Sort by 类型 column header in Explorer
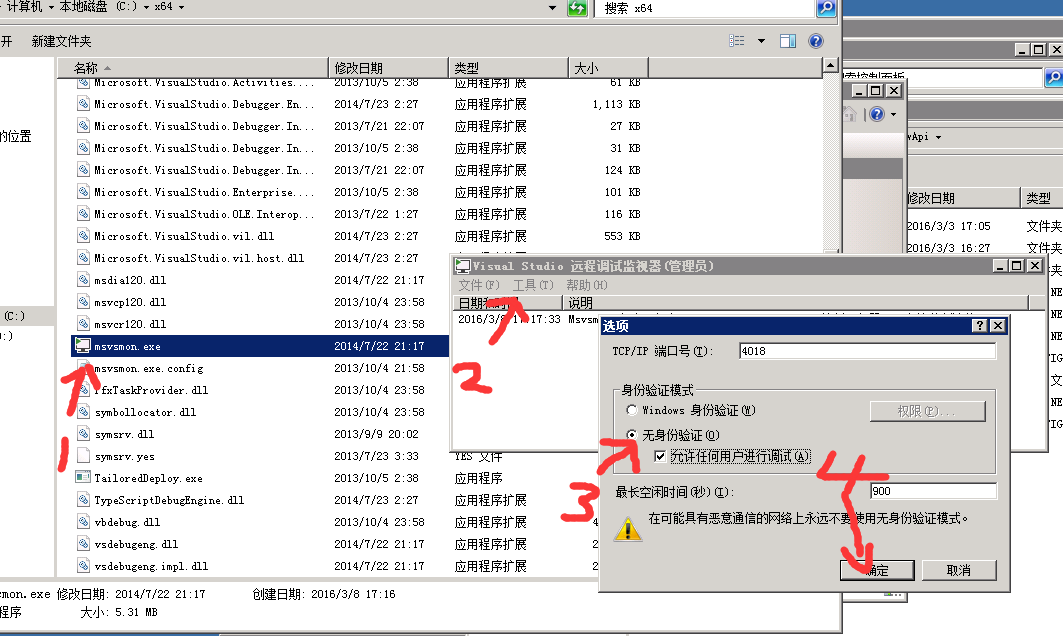Image resolution: width=1063 pixels, height=636 pixels. (508, 68)
